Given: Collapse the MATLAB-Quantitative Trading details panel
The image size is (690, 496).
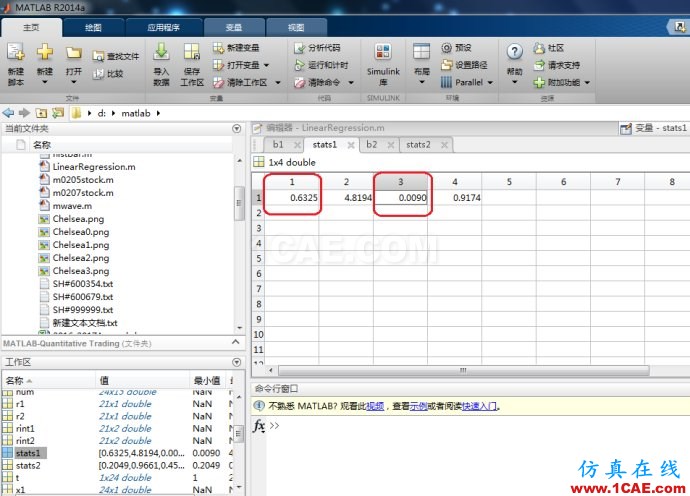Looking at the screenshot, I should [235, 342].
